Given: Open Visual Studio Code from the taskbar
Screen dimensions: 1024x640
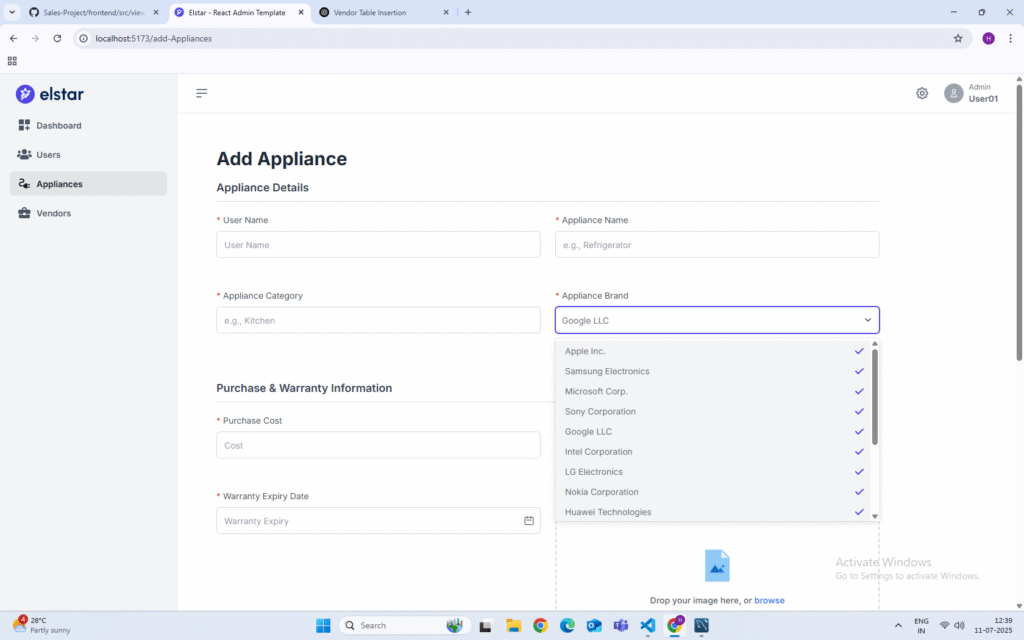Looking at the screenshot, I should click(647, 626).
